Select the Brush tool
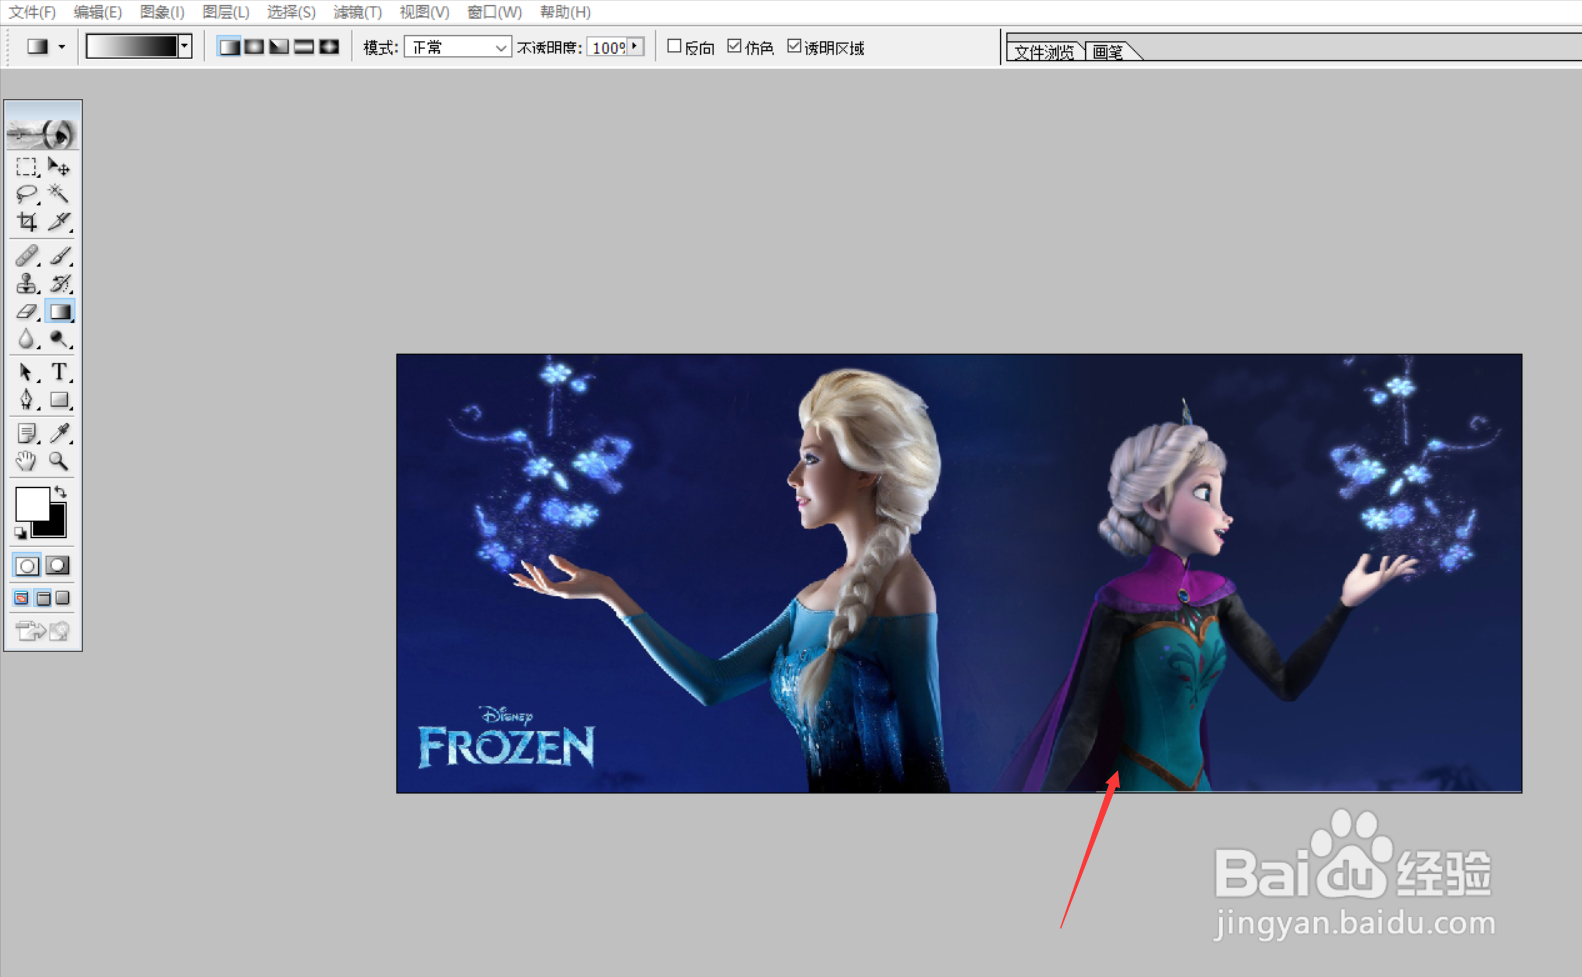 tap(59, 256)
